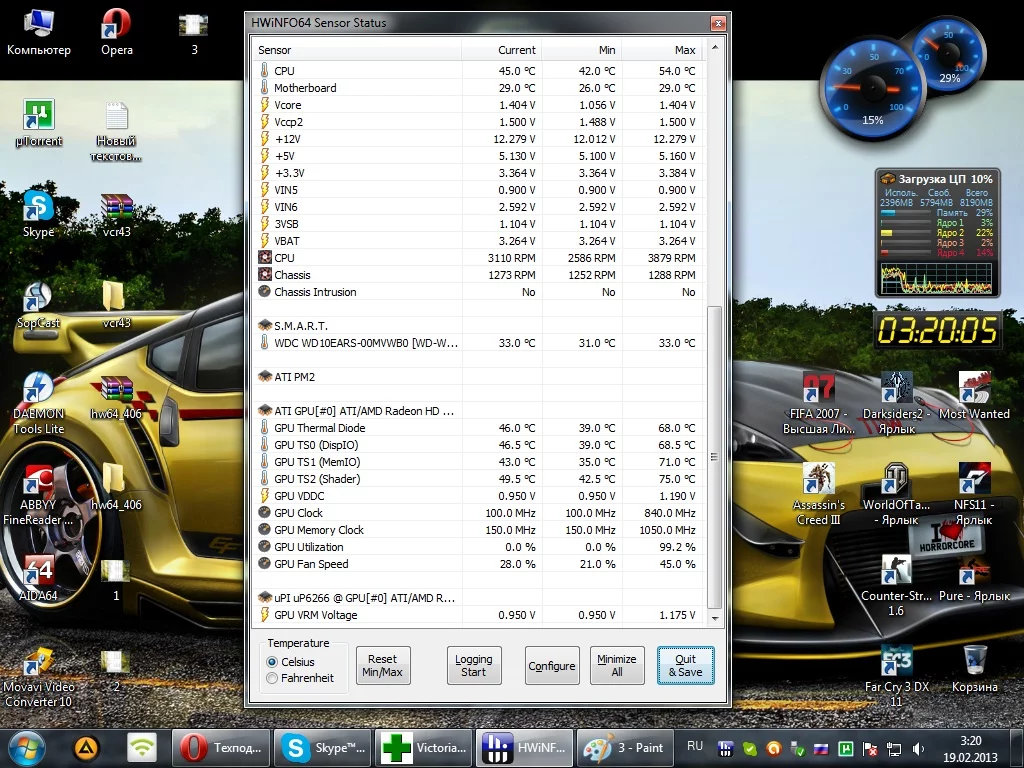Launch the Assassin's Creed III shortcut
The height and width of the screenshot is (768, 1024).
818,494
